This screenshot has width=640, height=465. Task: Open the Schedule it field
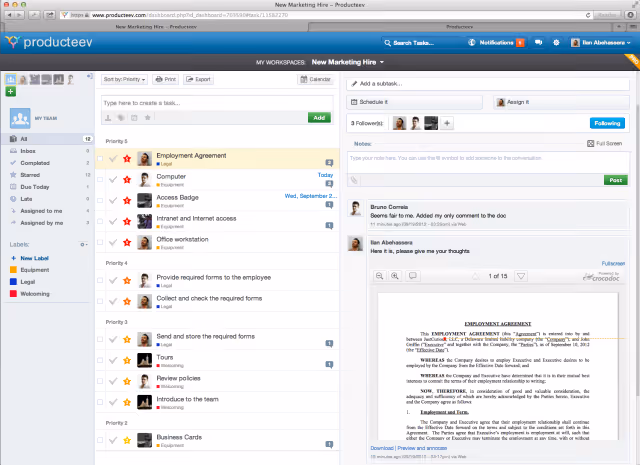[x=414, y=102]
